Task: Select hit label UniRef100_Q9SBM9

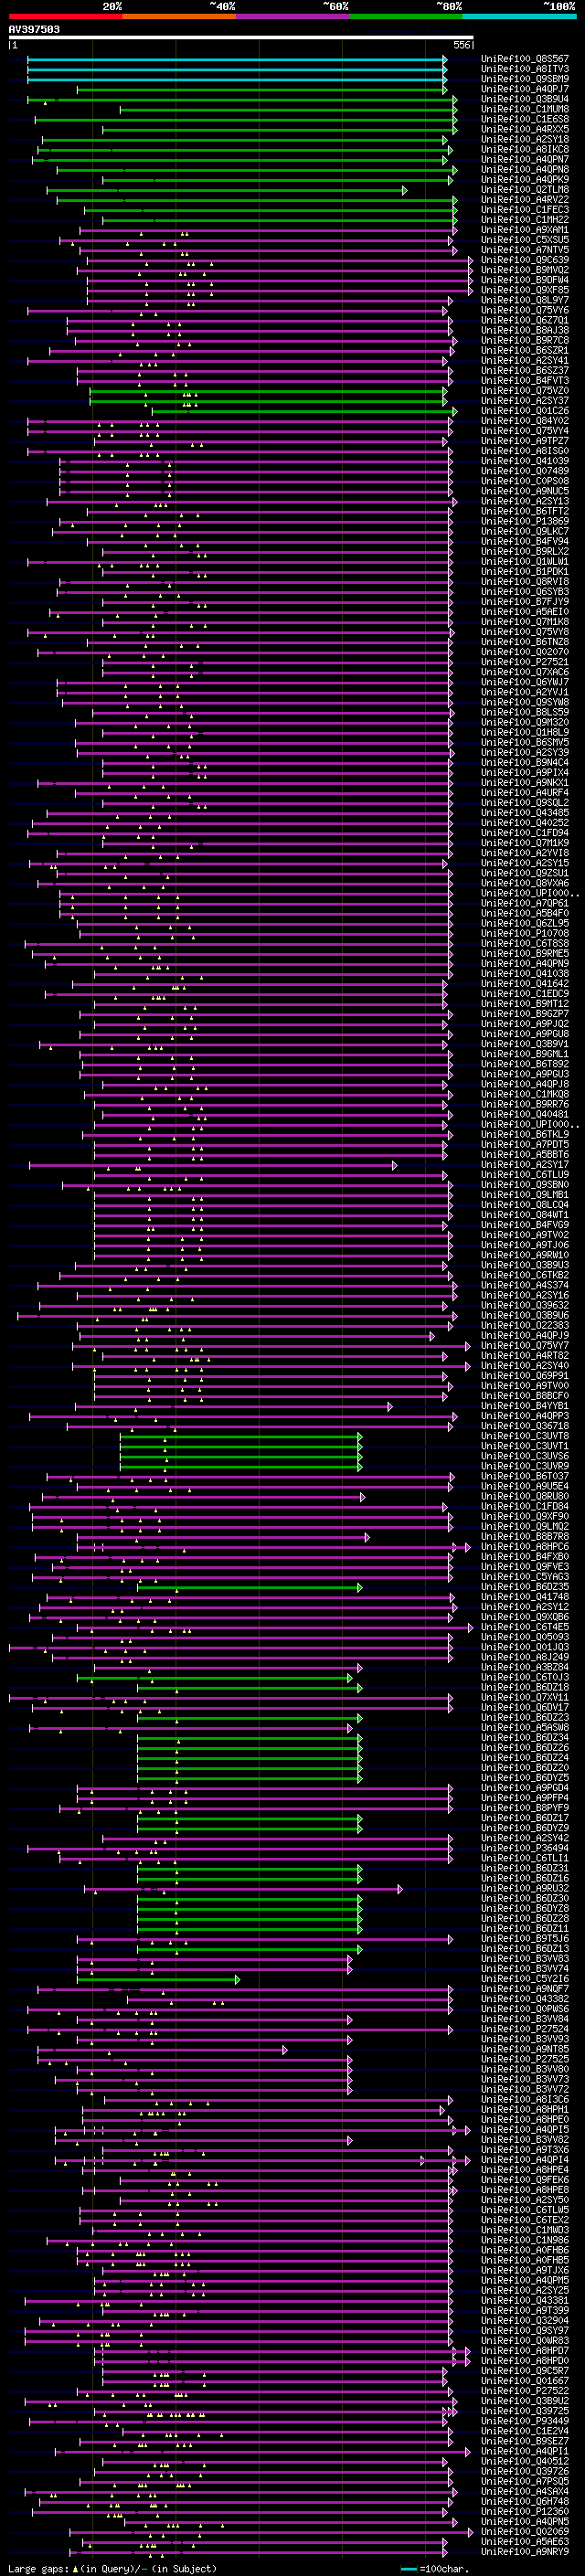Action: pos(525,79)
